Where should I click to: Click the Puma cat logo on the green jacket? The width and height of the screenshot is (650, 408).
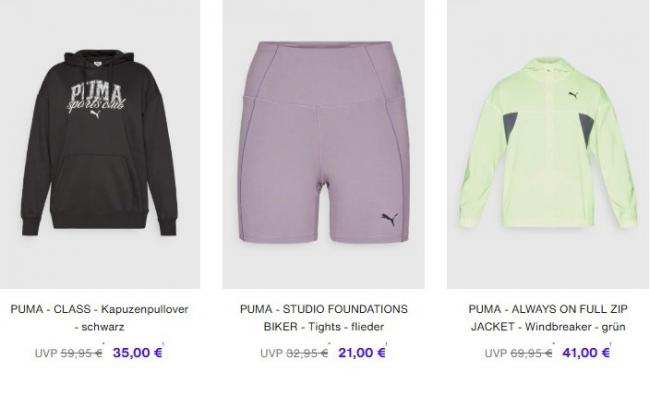point(573,95)
